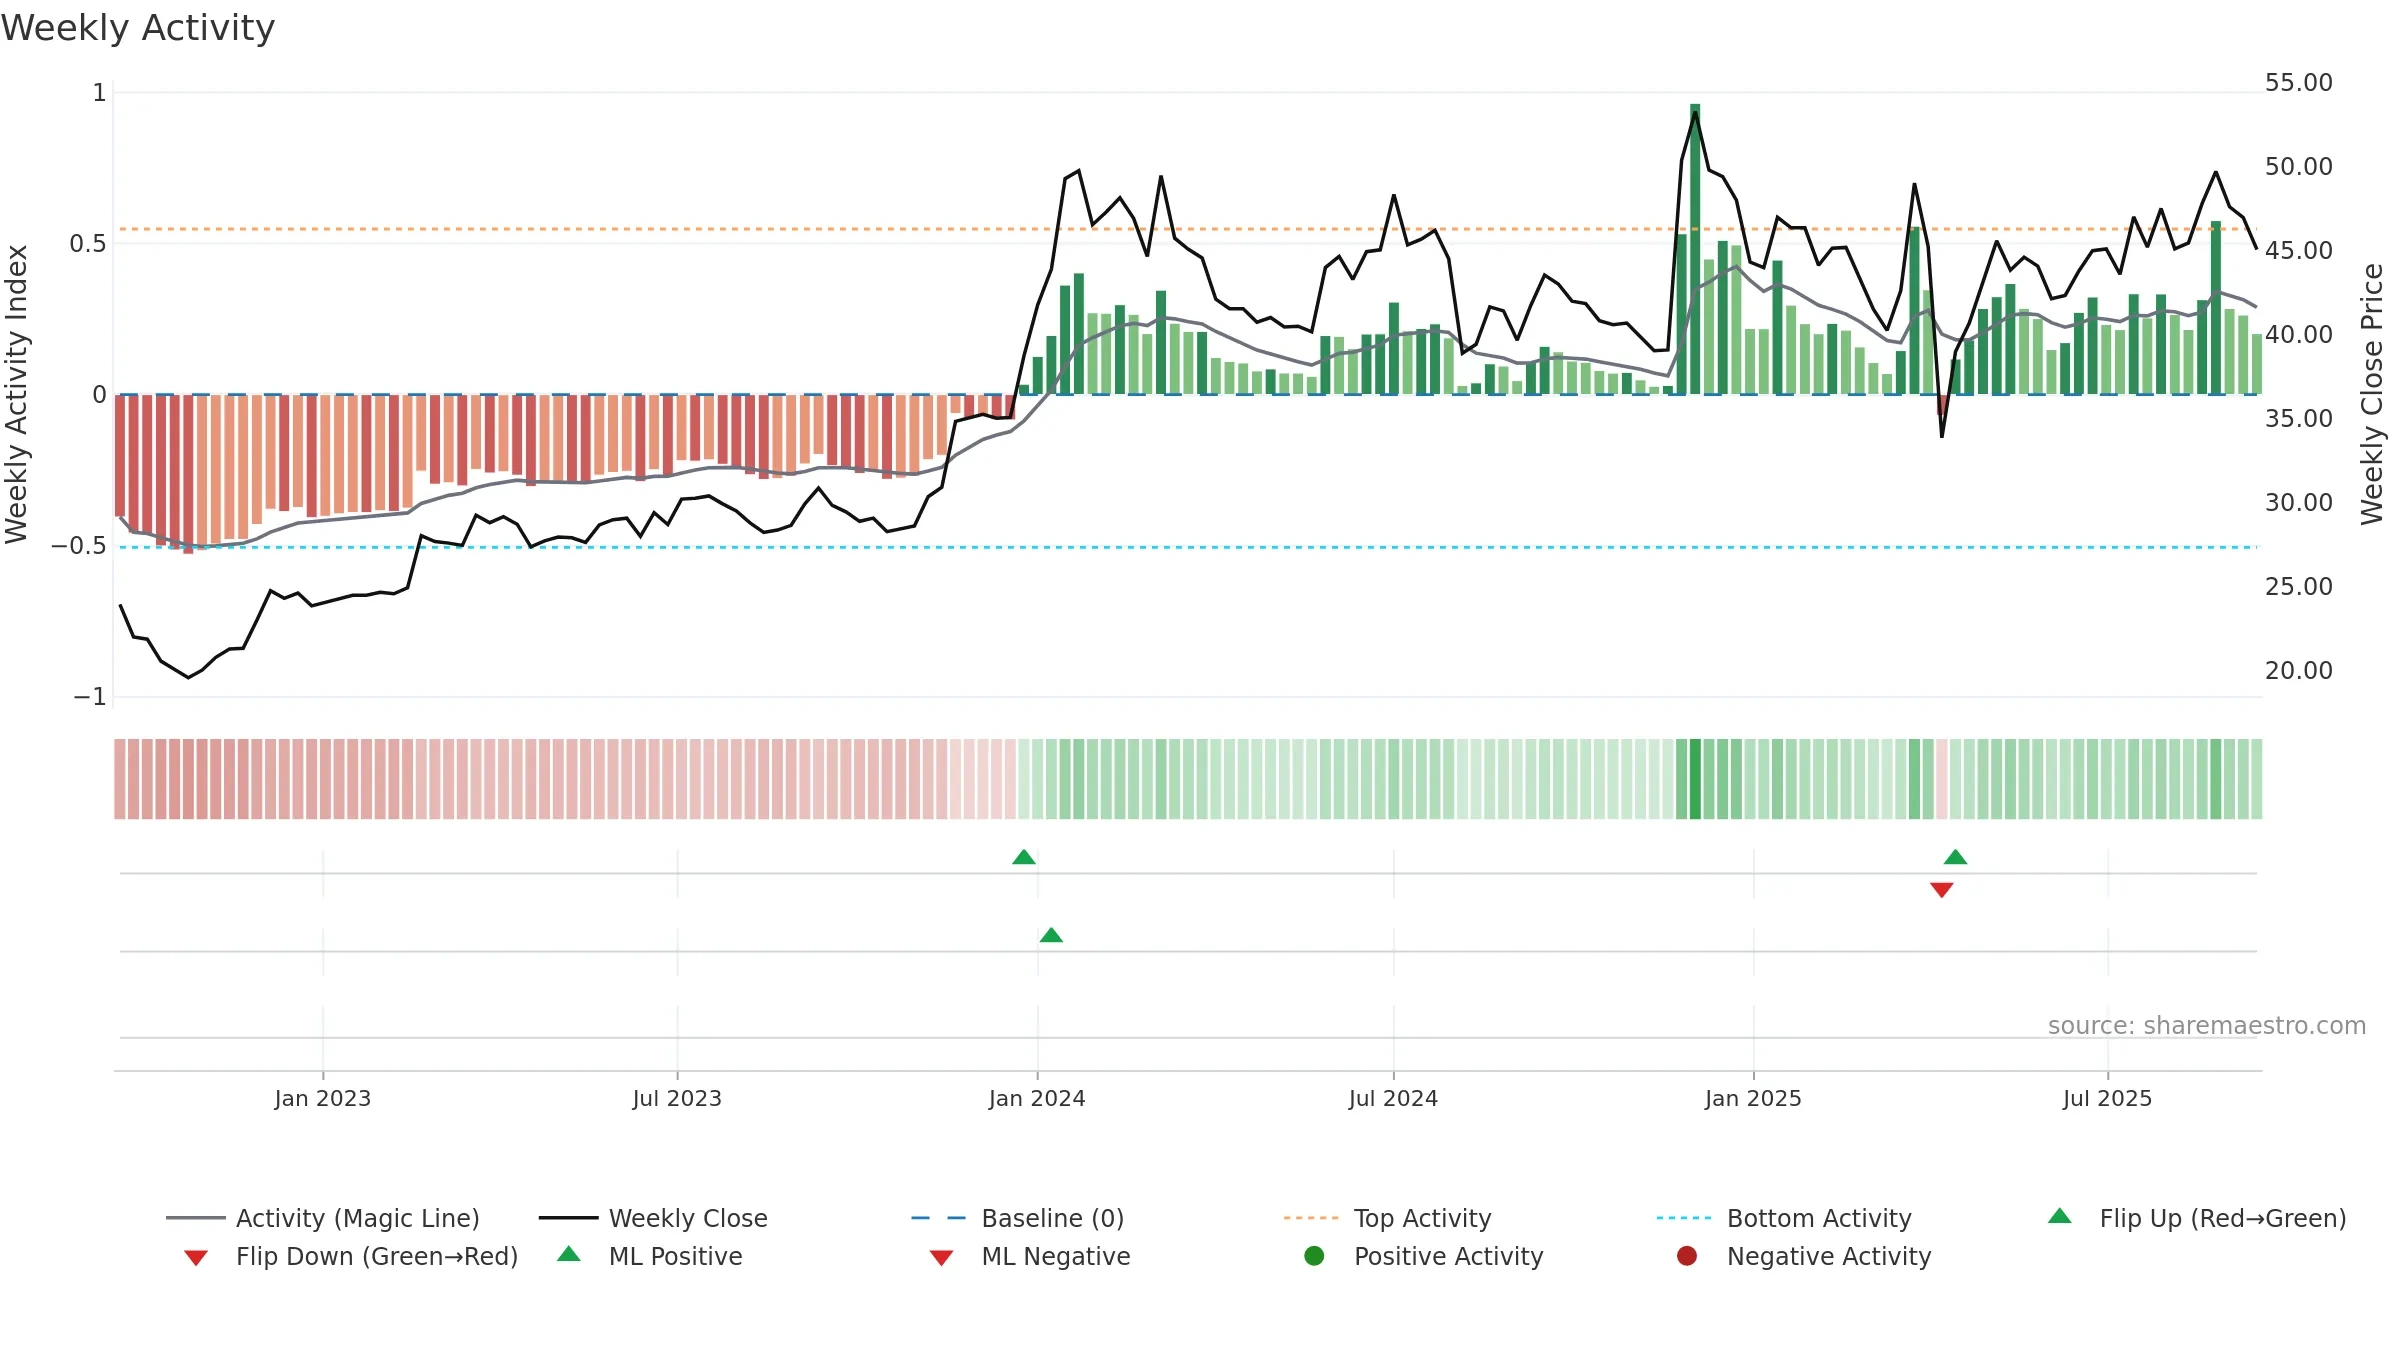The height and width of the screenshot is (1350, 2400).
Task: Toggle the Flip Up (Red→Green) legend entry
Action: click(x=2197, y=1218)
